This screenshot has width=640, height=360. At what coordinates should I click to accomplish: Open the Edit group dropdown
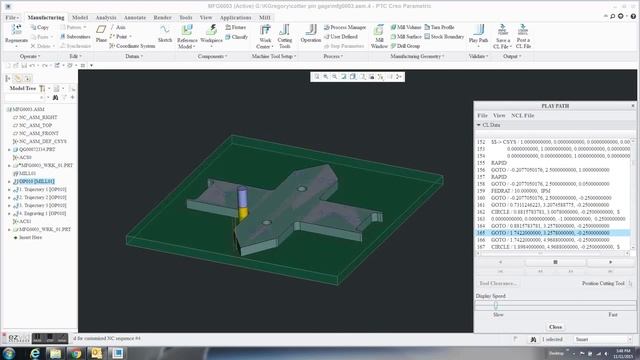pos(75,56)
